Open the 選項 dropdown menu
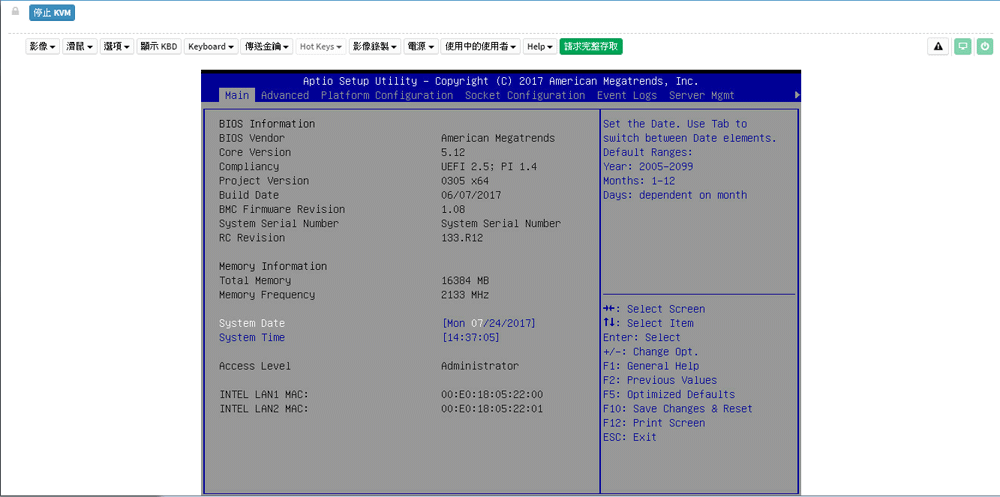The image size is (1000, 497). (x=117, y=47)
